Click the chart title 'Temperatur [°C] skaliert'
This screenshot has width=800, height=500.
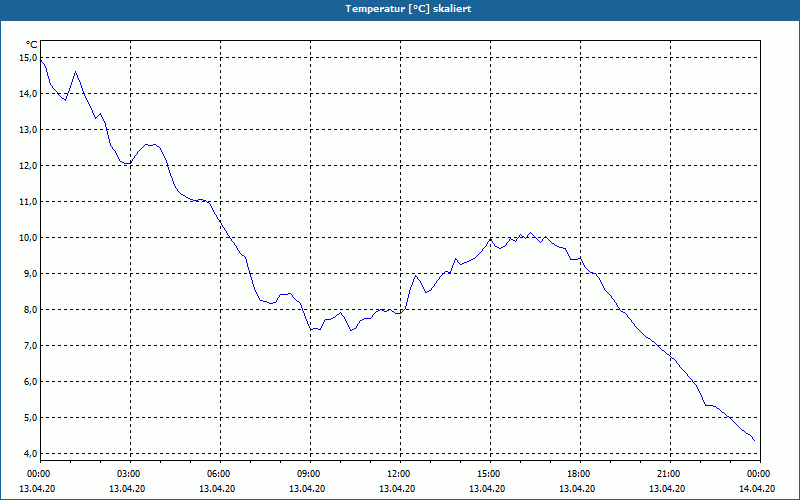click(408, 9)
